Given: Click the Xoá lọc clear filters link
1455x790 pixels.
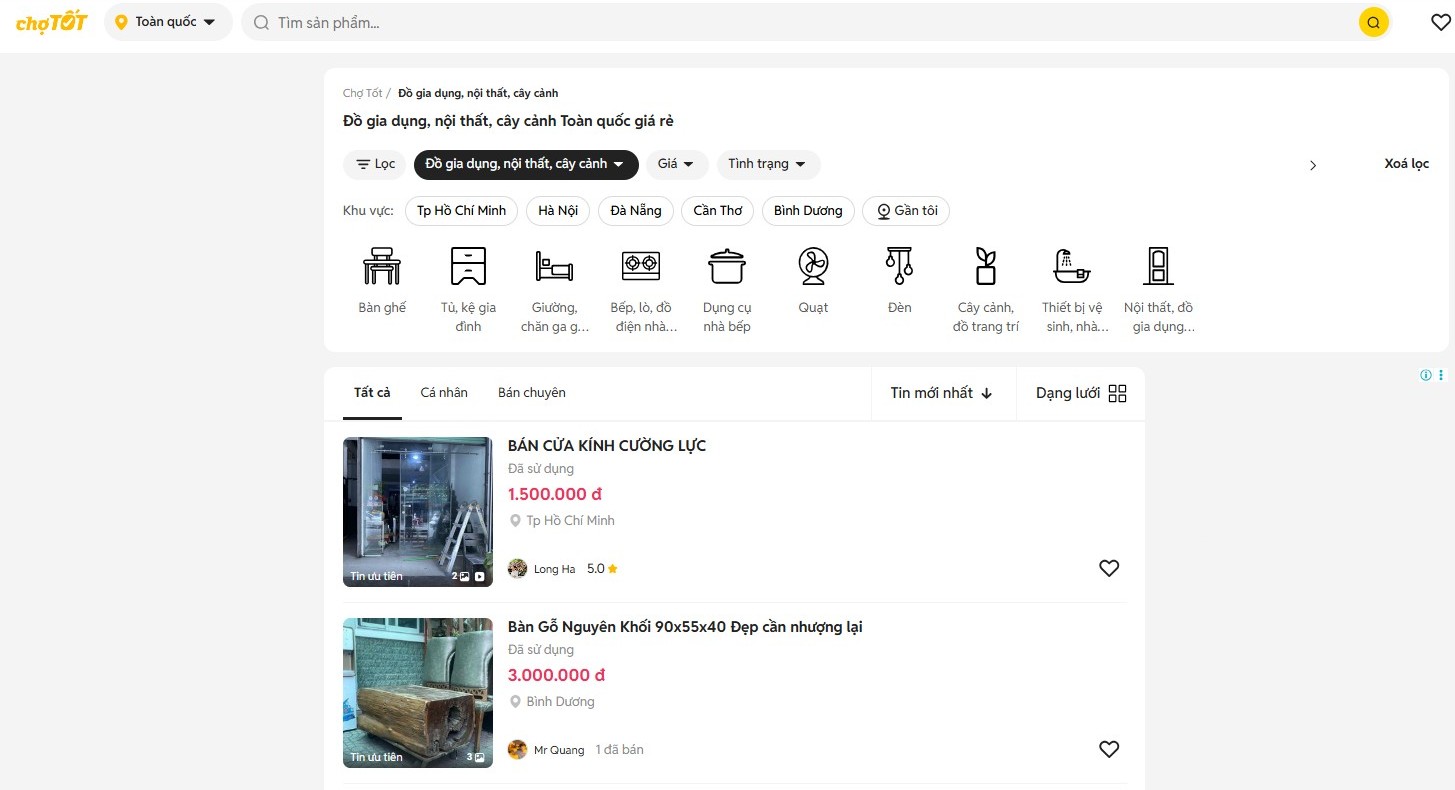Looking at the screenshot, I should (1406, 164).
